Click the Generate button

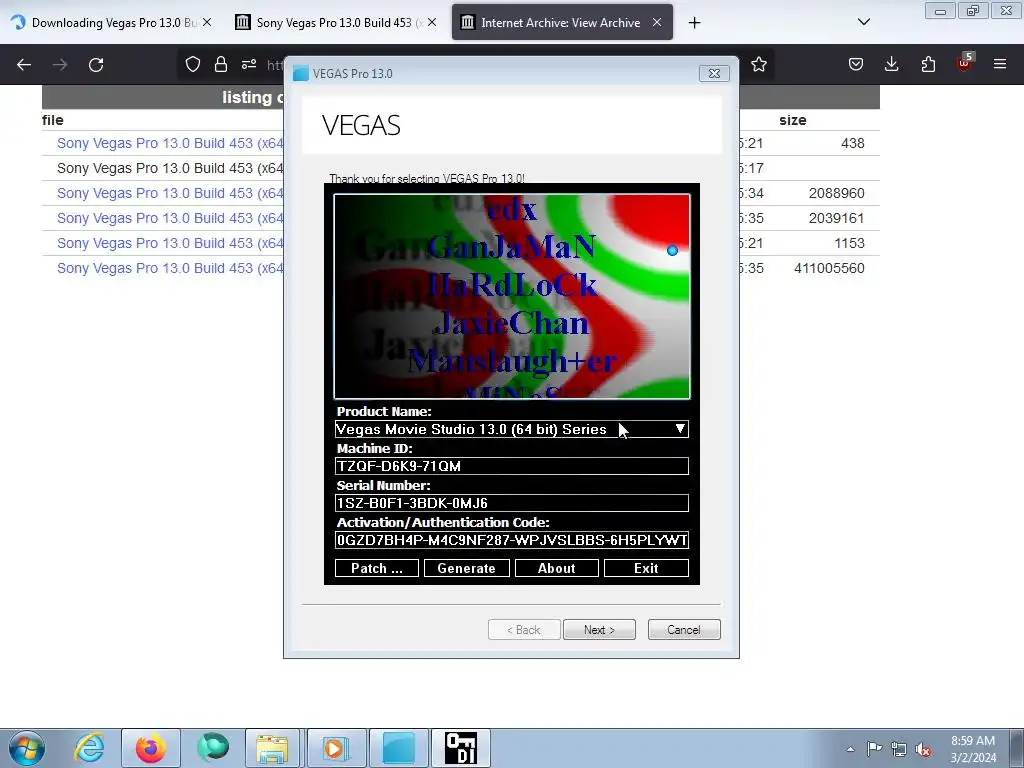pyautogui.click(x=466, y=568)
